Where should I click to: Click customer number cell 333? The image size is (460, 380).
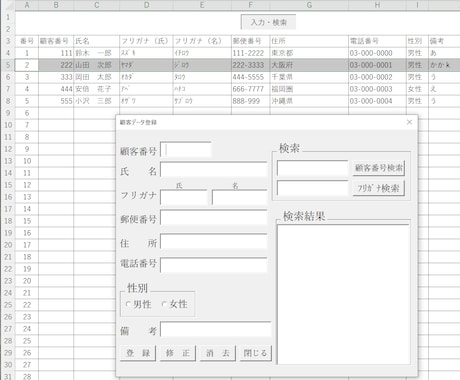tap(56, 77)
